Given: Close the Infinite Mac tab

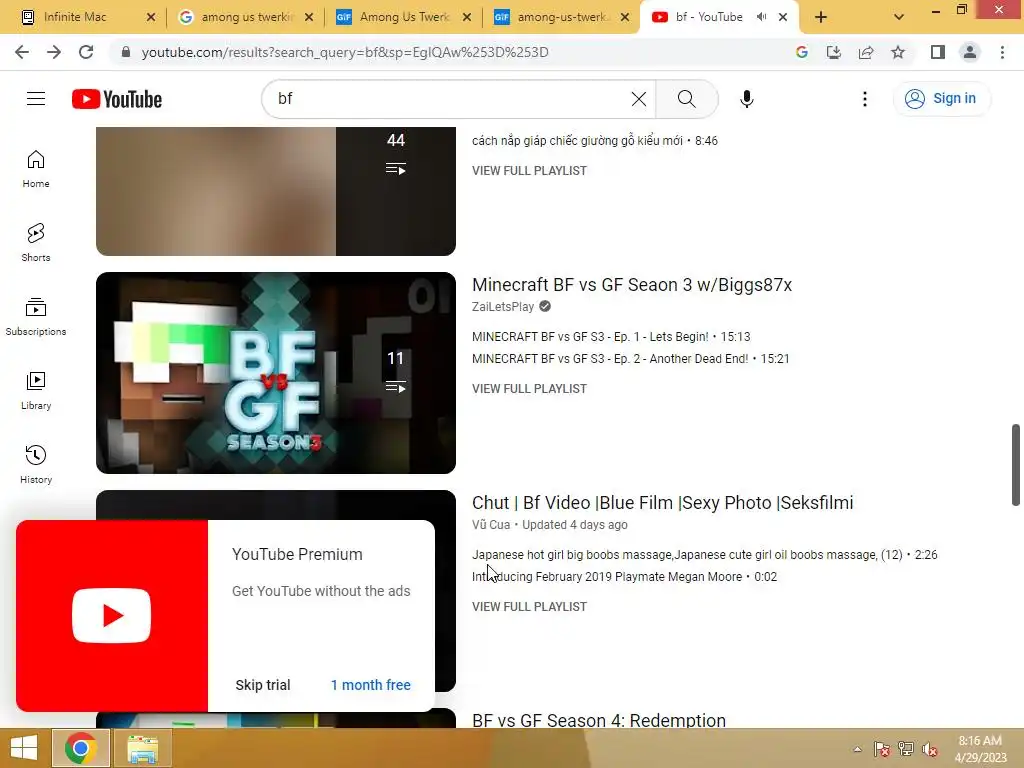Looking at the screenshot, I should [151, 17].
